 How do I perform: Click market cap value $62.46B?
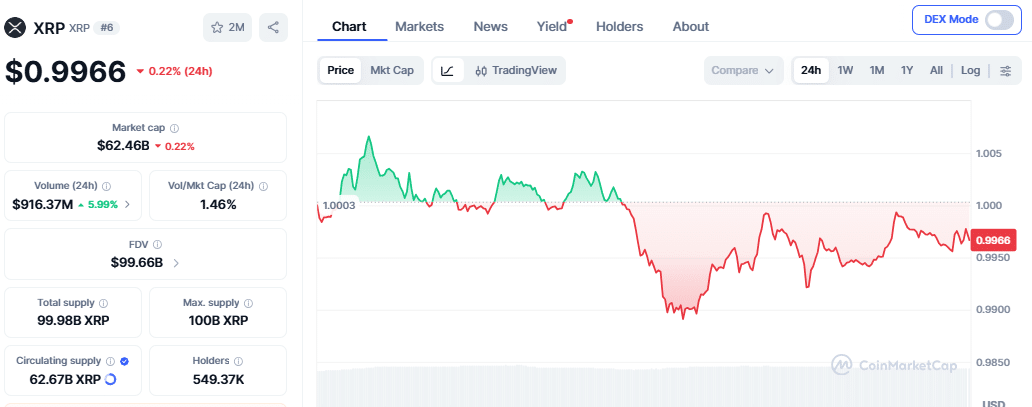tap(123, 146)
